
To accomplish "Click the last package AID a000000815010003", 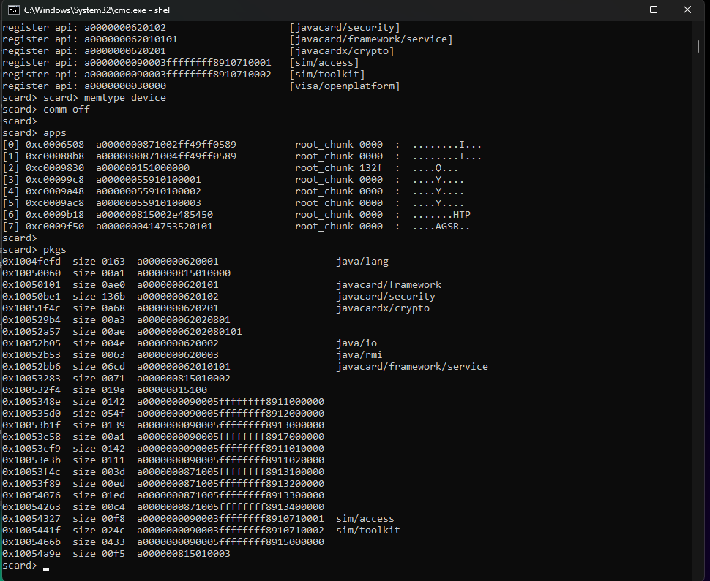I will (184, 554).
